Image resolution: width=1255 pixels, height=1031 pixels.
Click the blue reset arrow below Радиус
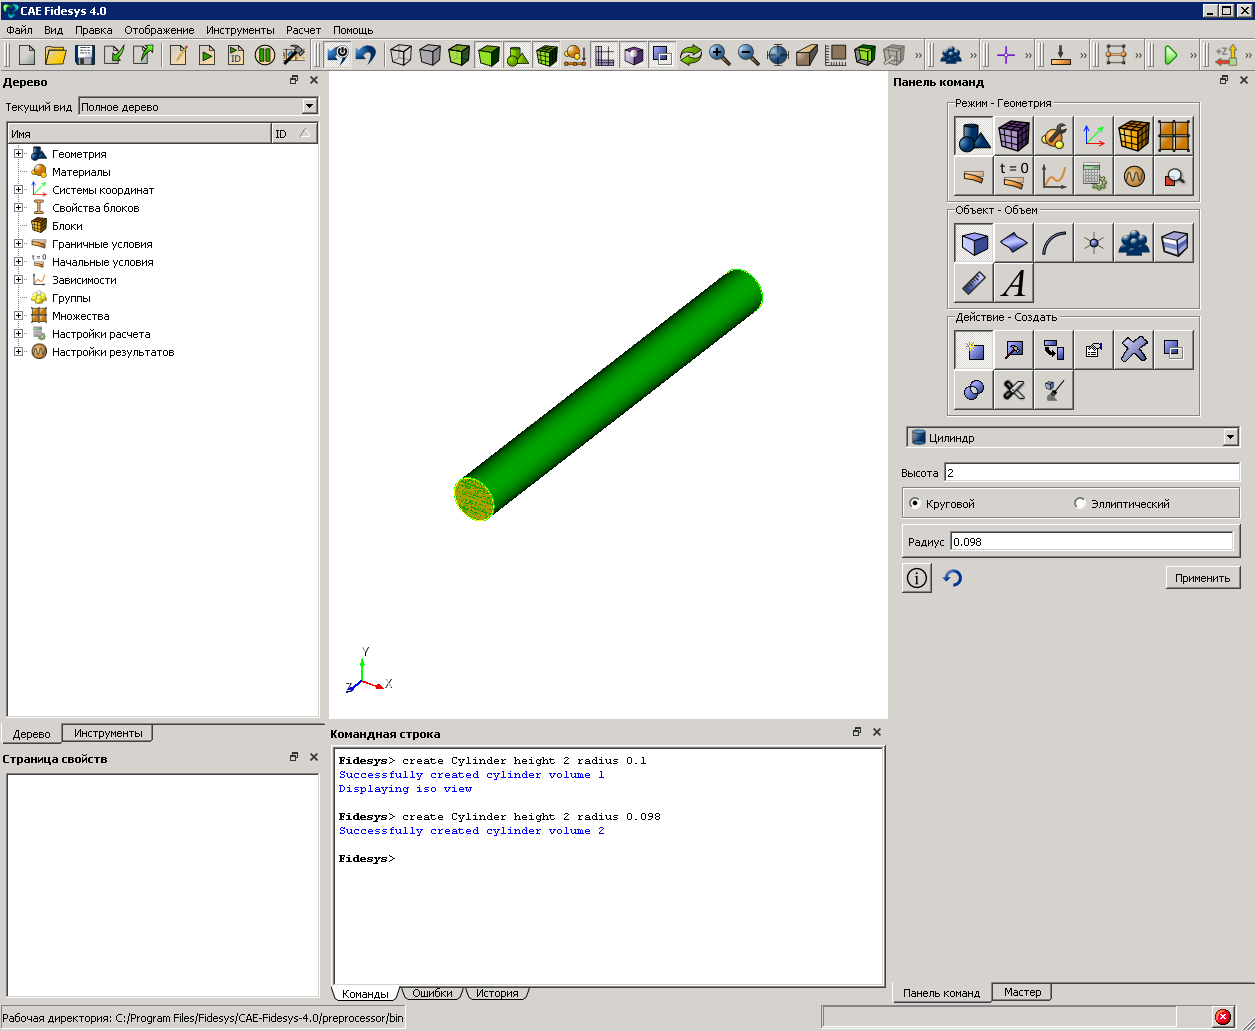(953, 578)
